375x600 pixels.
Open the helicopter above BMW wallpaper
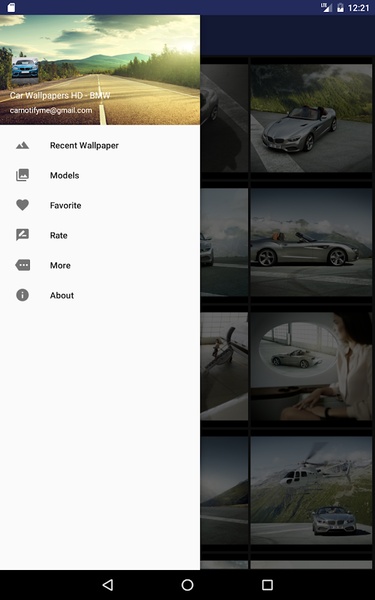tap(311, 491)
